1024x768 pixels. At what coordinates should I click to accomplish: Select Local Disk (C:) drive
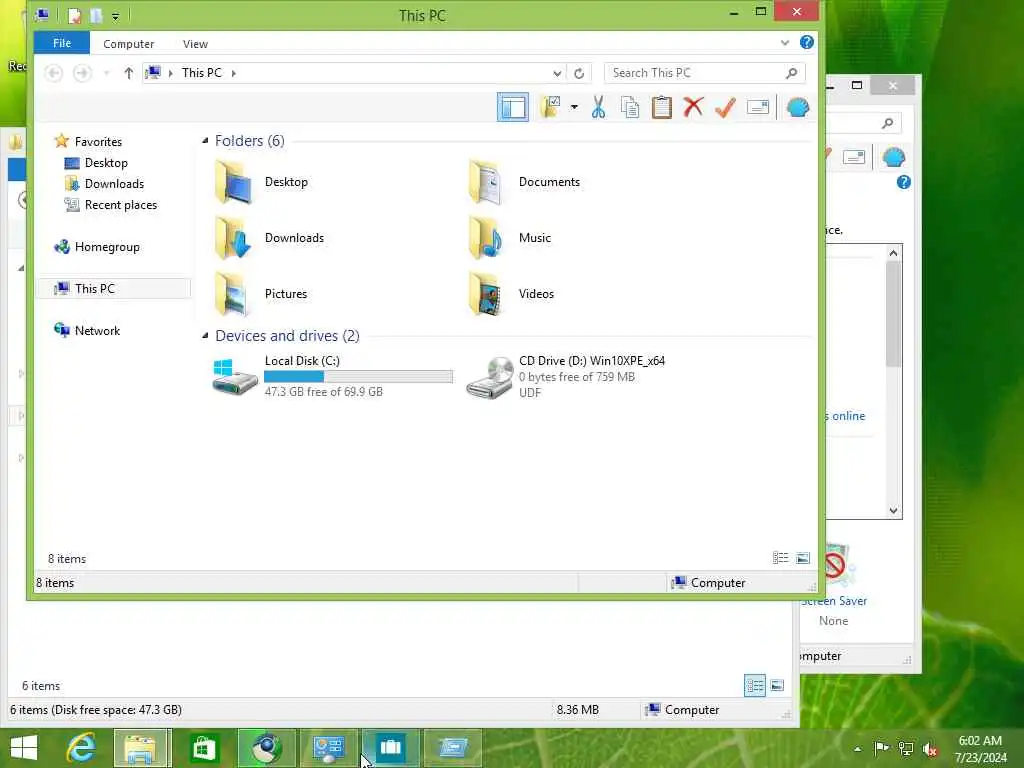pos(332,376)
